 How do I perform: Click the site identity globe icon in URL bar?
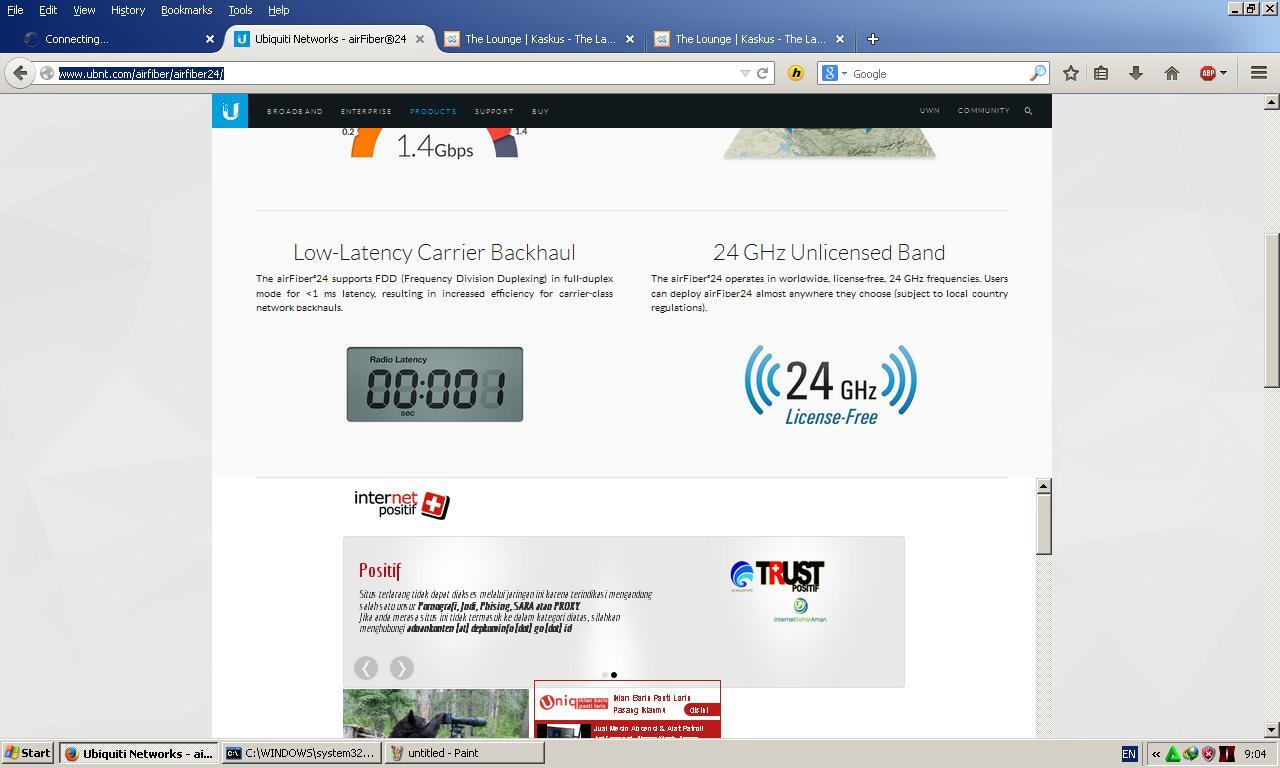coord(47,73)
